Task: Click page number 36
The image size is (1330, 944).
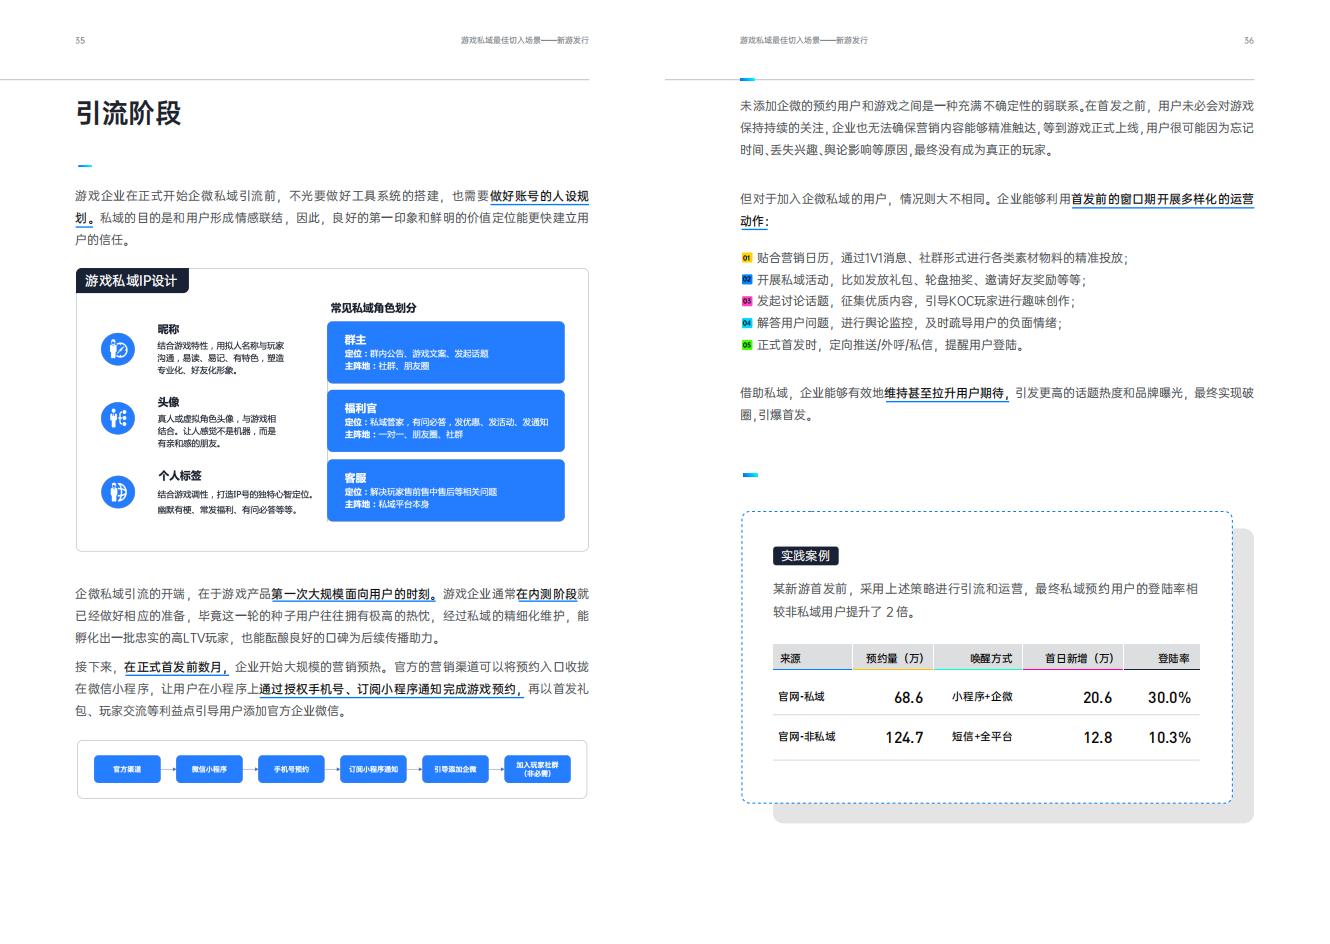Action: pyautogui.click(x=1249, y=40)
